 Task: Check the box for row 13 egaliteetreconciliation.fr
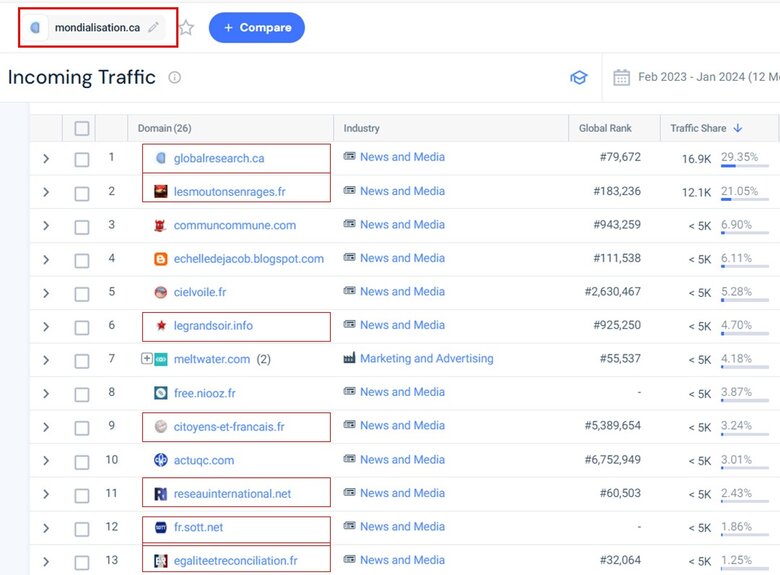click(x=82, y=563)
